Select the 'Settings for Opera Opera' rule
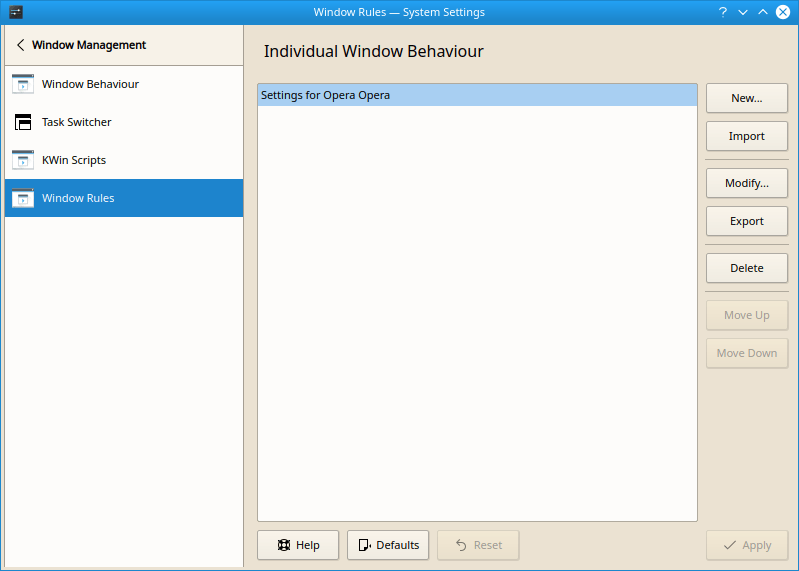799x571 pixels. [x=477, y=95]
